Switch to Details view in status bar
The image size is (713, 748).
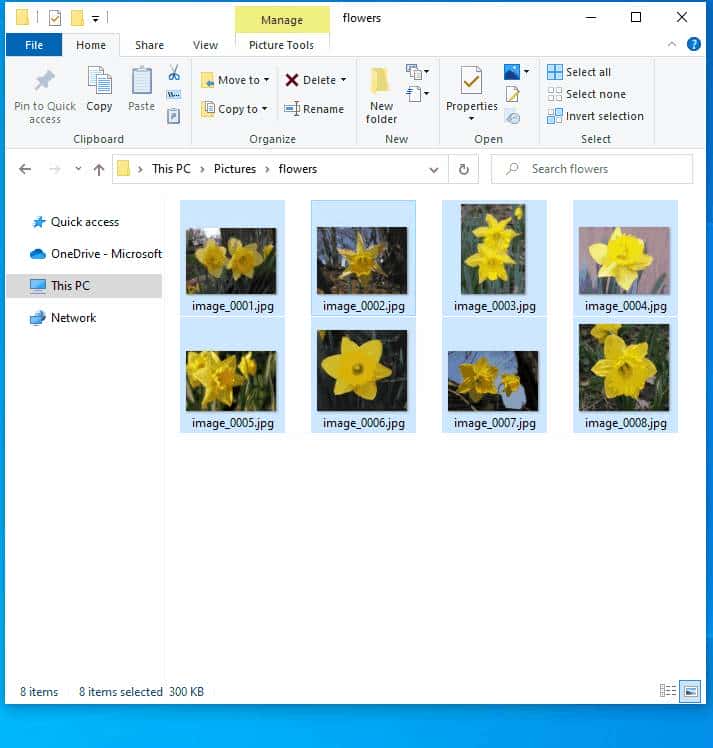click(668, 691)
